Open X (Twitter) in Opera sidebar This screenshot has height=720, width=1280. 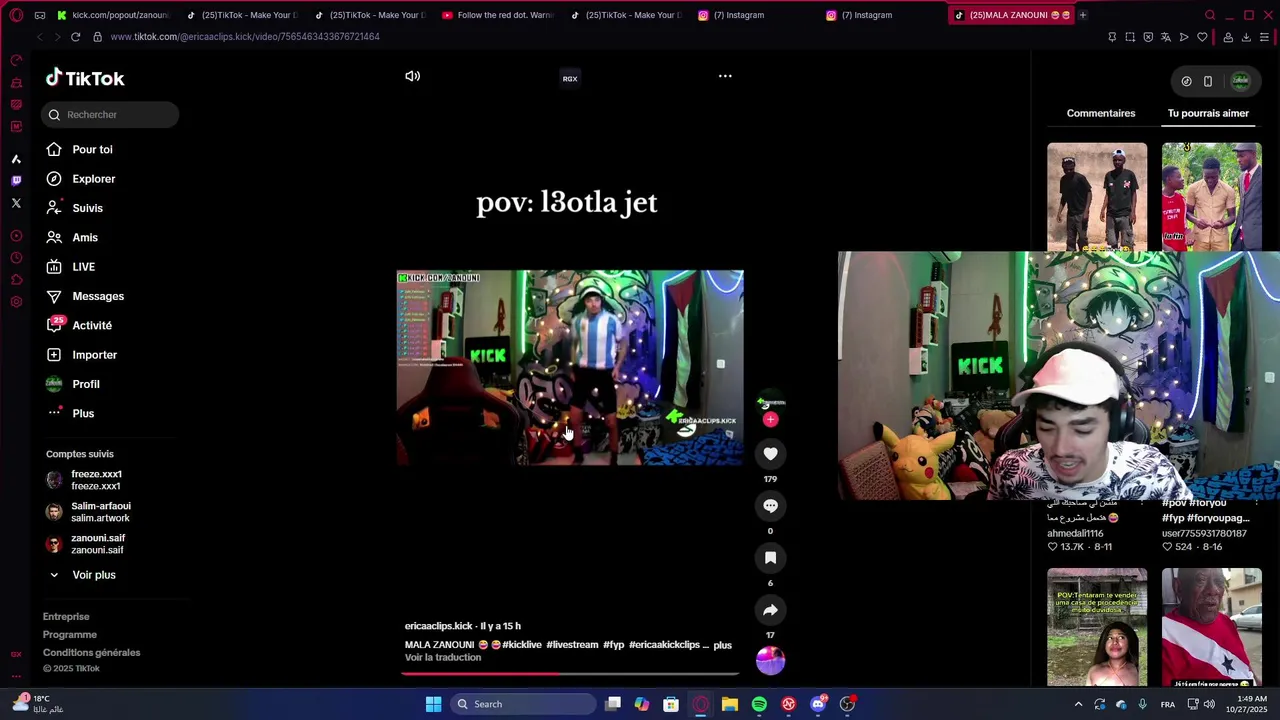click(16, 203)
